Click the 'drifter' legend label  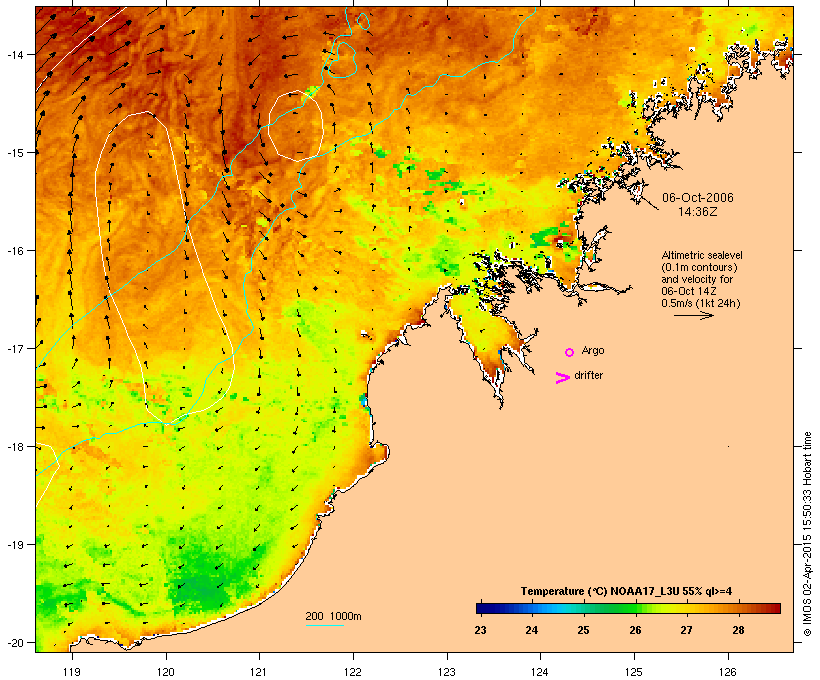click(588, 375)
